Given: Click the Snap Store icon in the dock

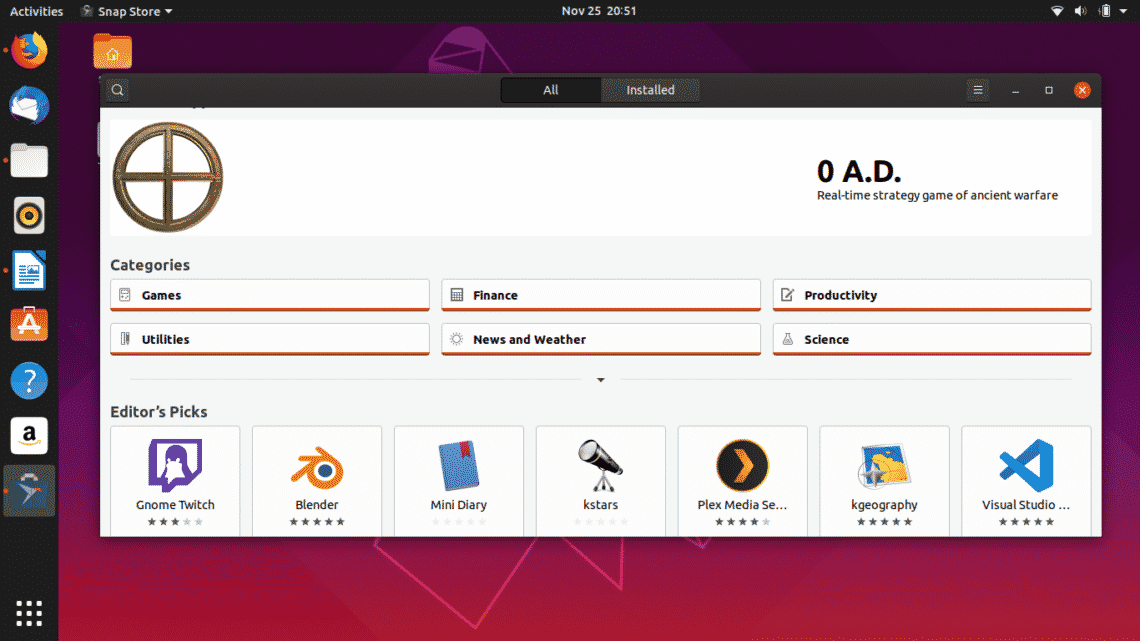Looking at the screenshot, I should pyautogui.click(x=29, y=491).
